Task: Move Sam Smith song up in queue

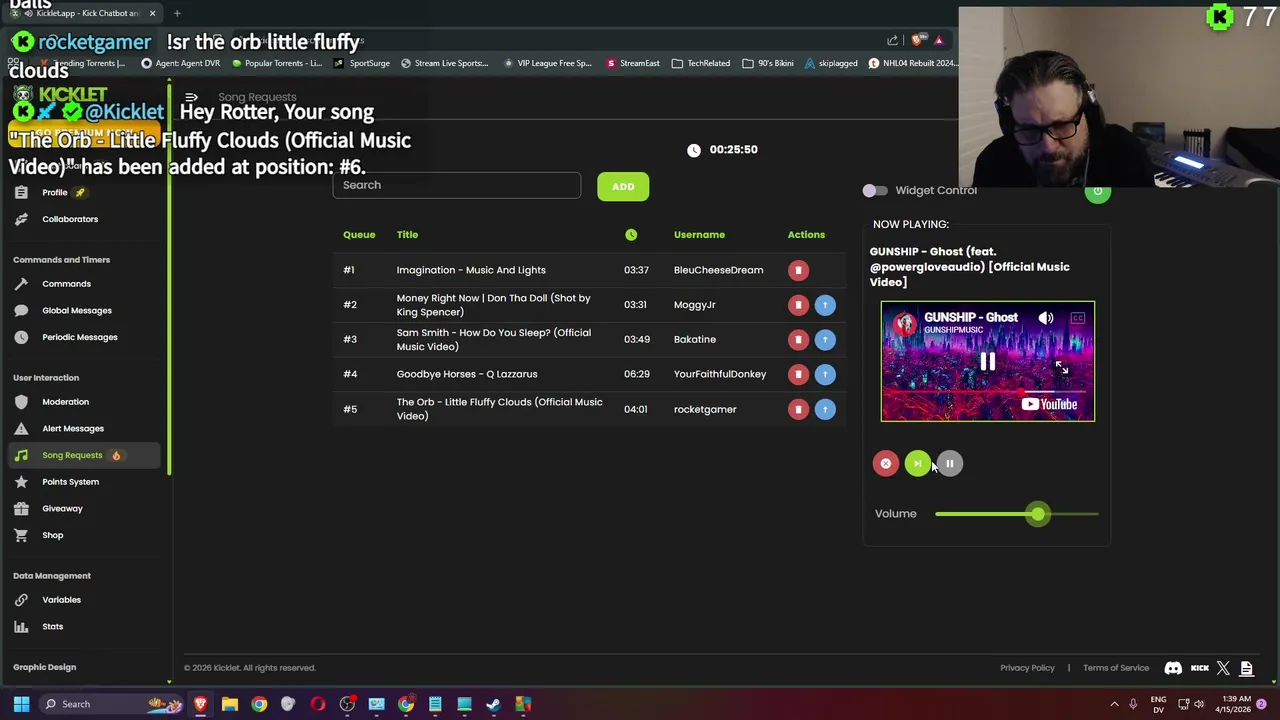Action: (825, 339)
